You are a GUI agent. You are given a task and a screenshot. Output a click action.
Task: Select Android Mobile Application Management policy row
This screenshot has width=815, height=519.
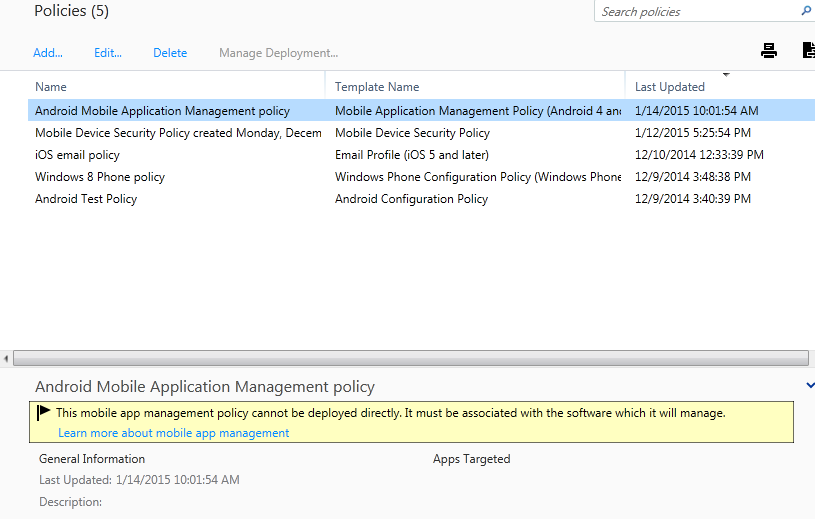421,111
